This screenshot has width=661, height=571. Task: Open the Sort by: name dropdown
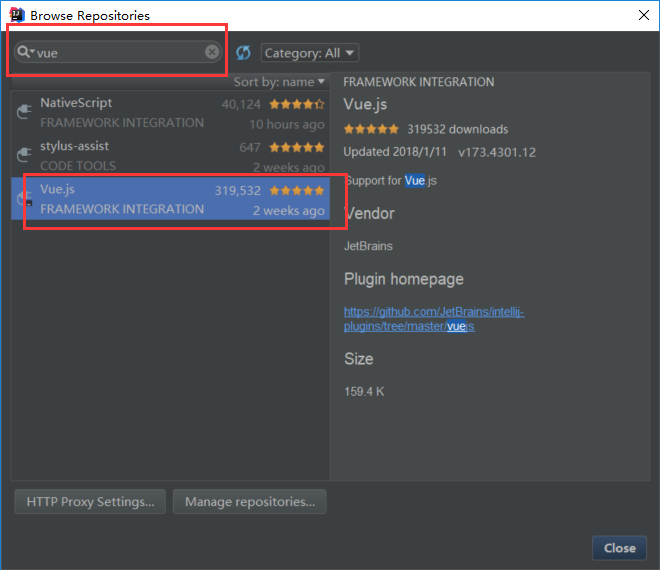(x=279, y=82)
